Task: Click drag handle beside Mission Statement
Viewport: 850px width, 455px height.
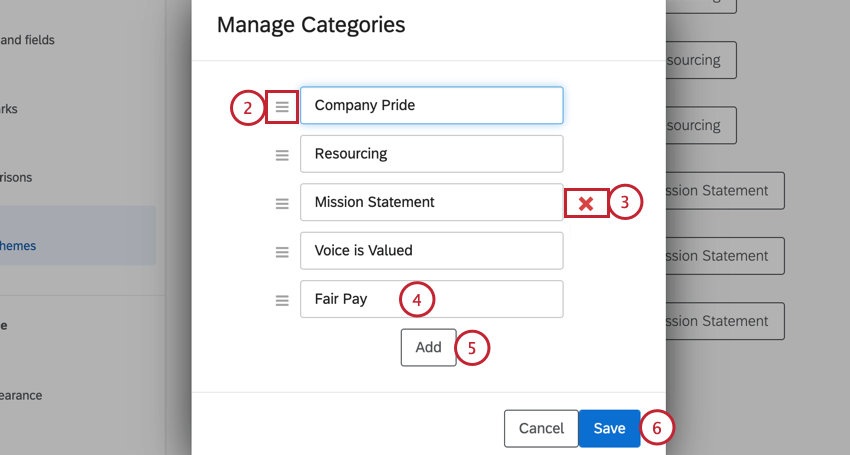Action: coord(282,203)
